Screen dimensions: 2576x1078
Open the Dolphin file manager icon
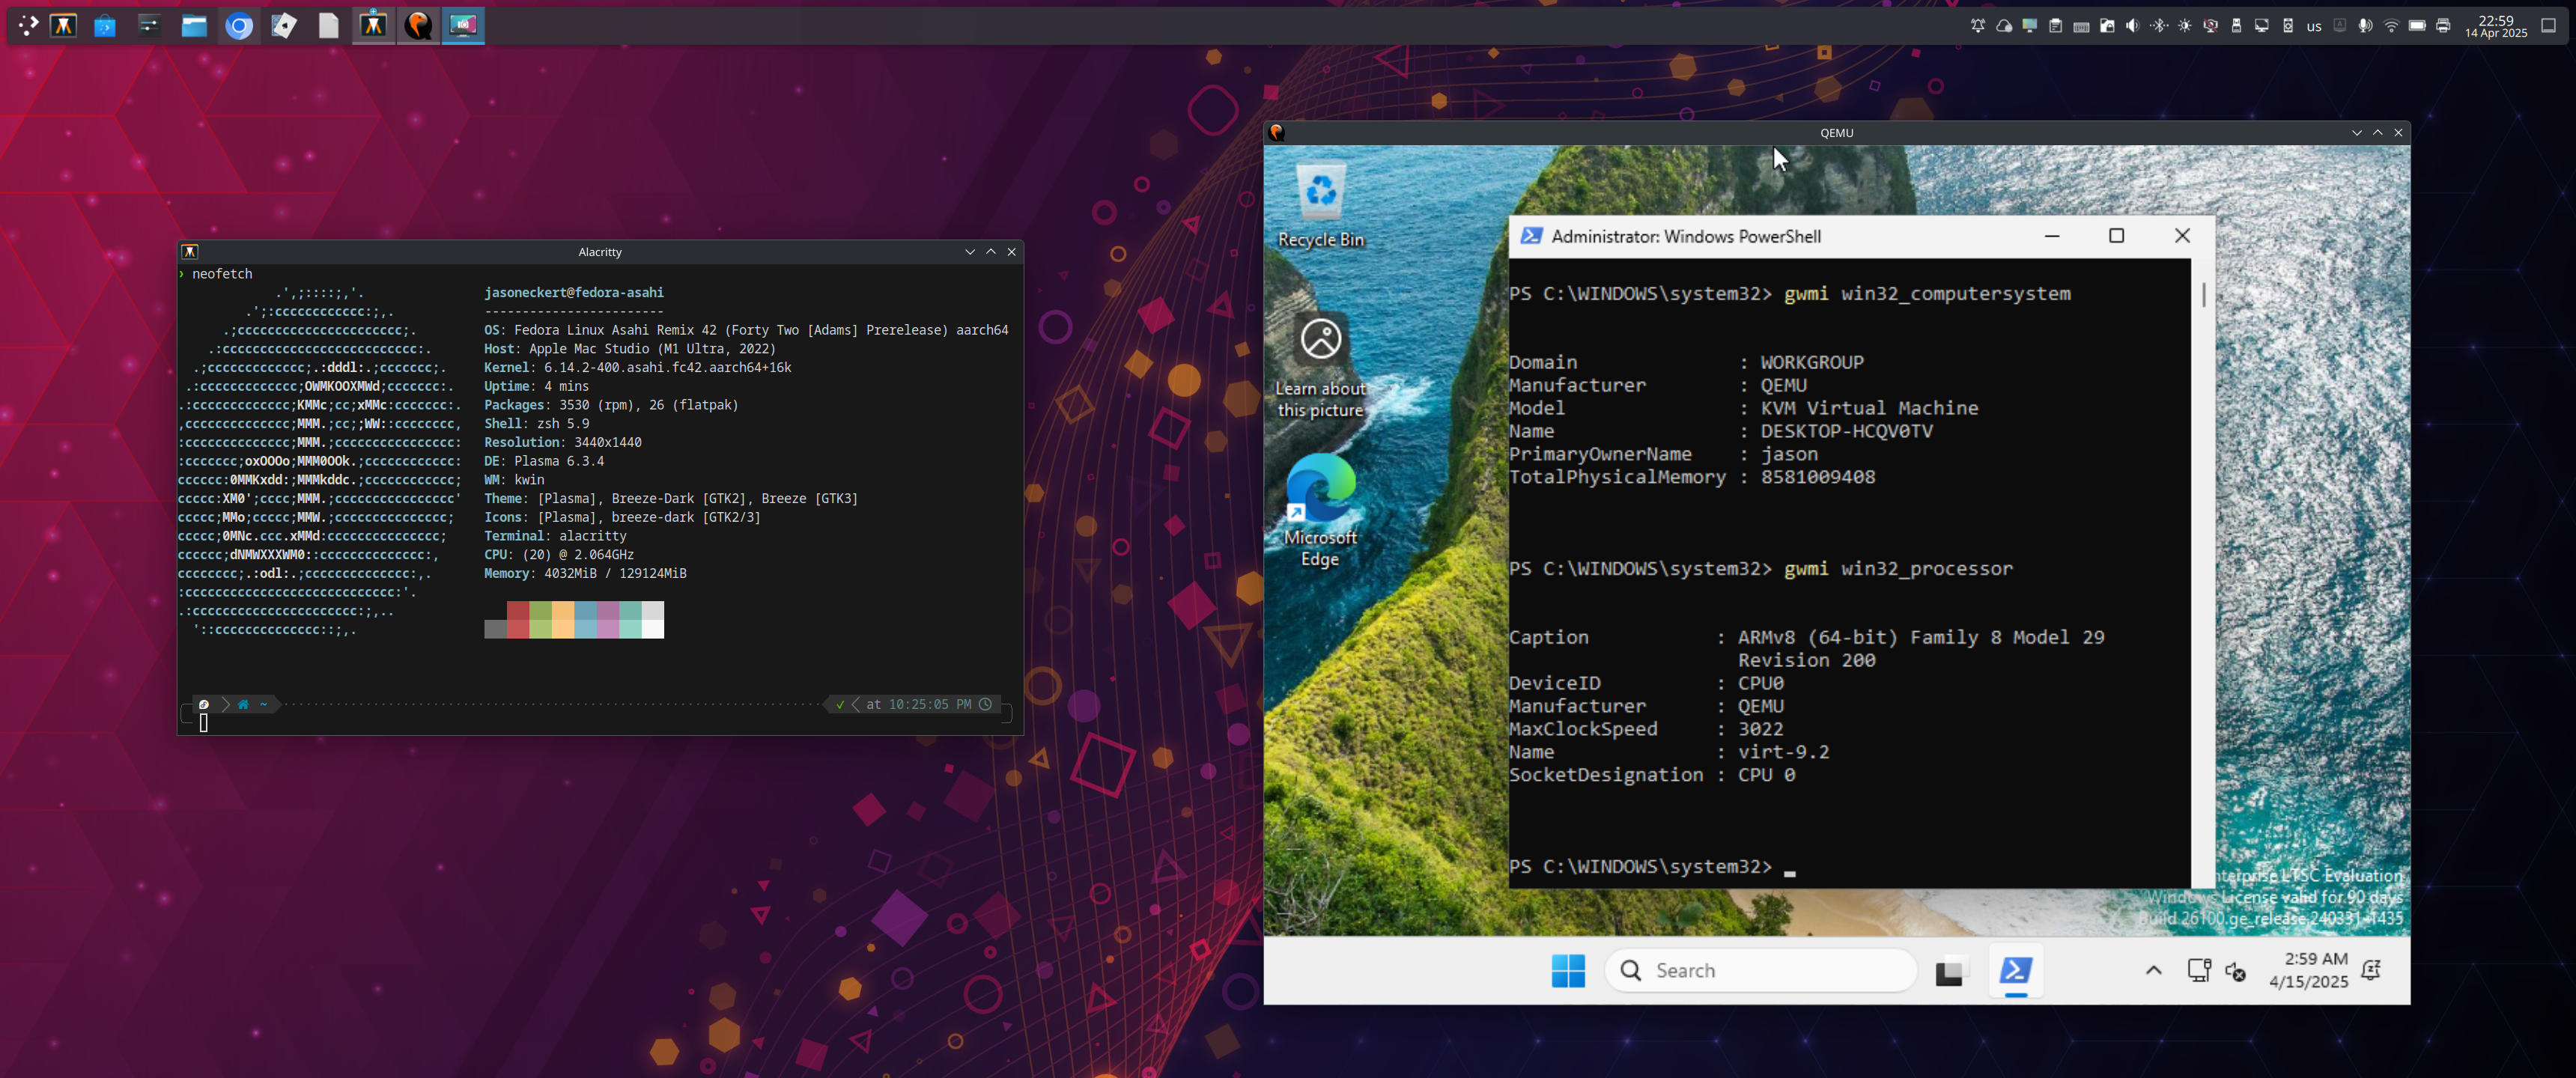[194, 26]
